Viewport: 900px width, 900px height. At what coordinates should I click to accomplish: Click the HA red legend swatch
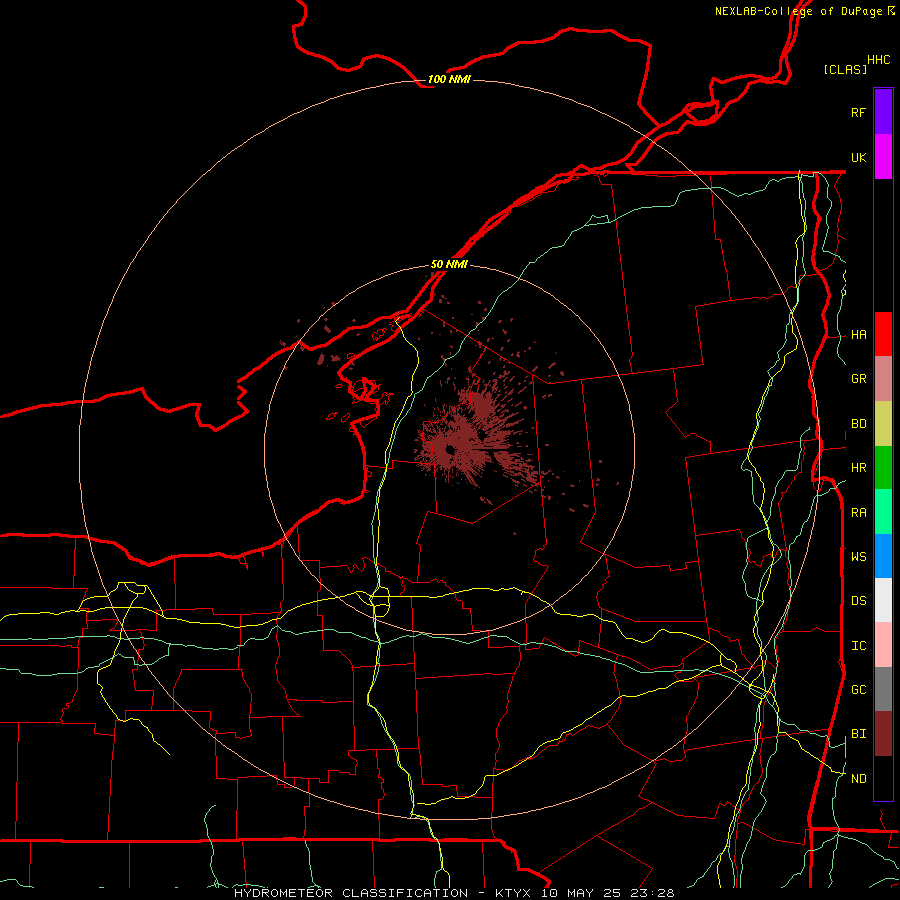(883, 334)
